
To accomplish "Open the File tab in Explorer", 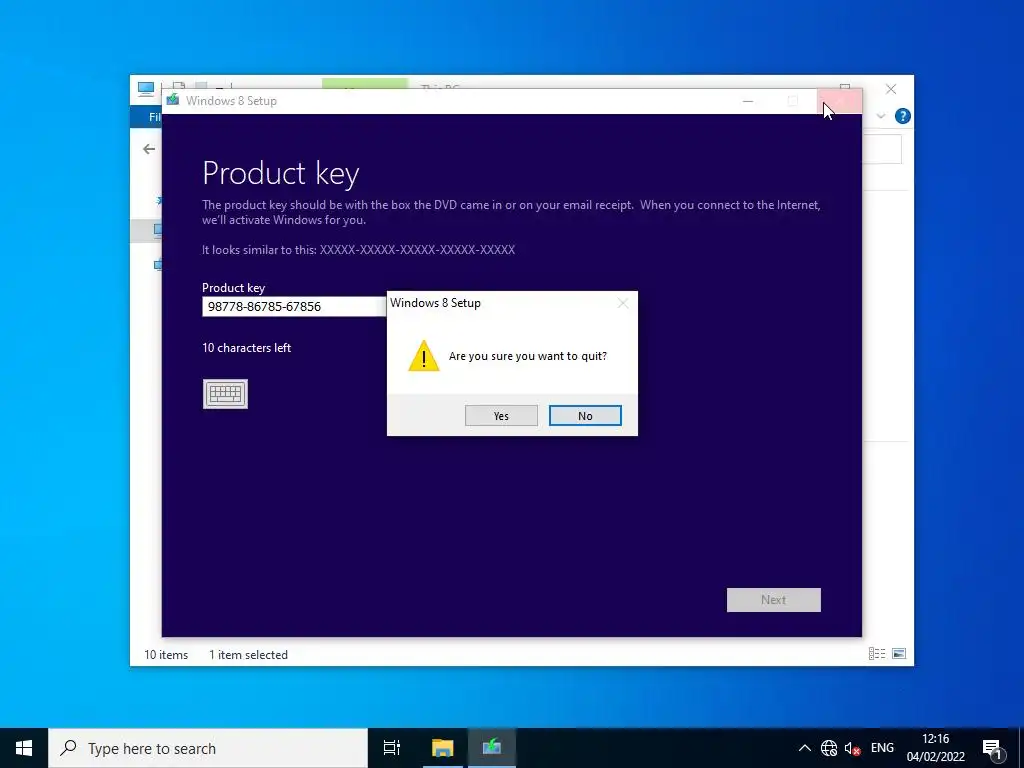I will coord(148,117).
